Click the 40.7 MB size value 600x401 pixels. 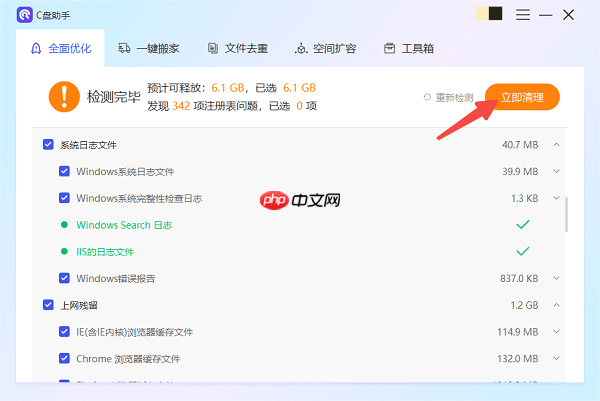520,145
